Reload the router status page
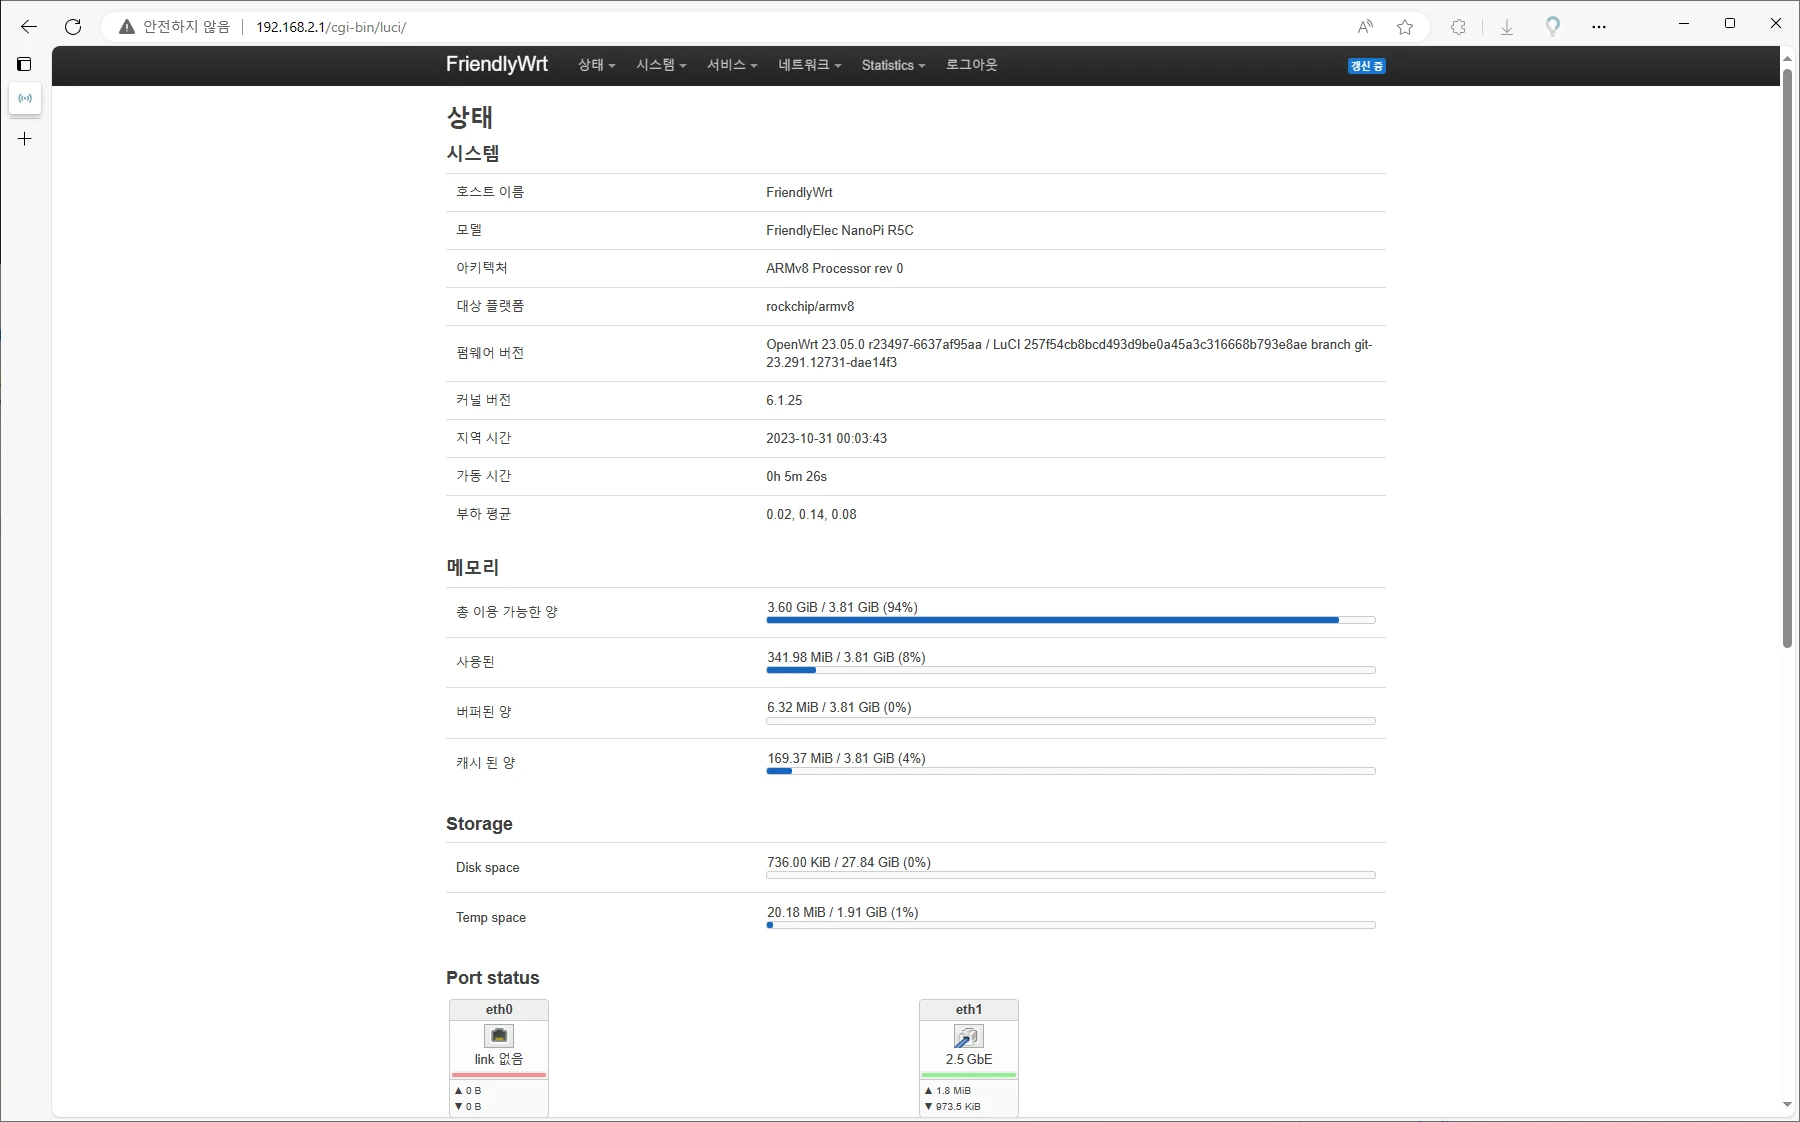 [73, 27]
